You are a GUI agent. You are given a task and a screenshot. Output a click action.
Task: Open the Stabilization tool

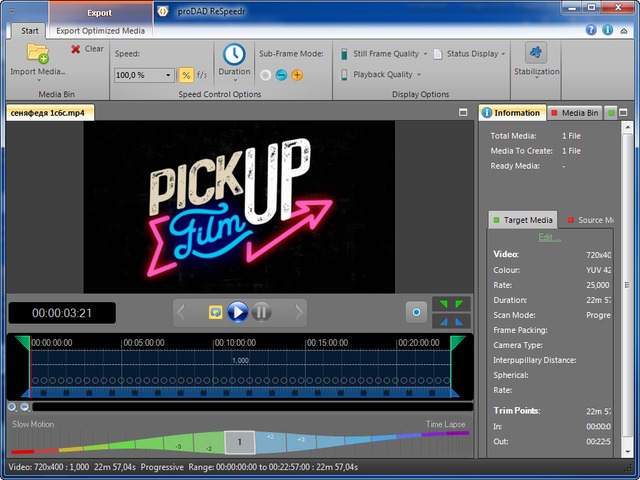click(536, 52)
